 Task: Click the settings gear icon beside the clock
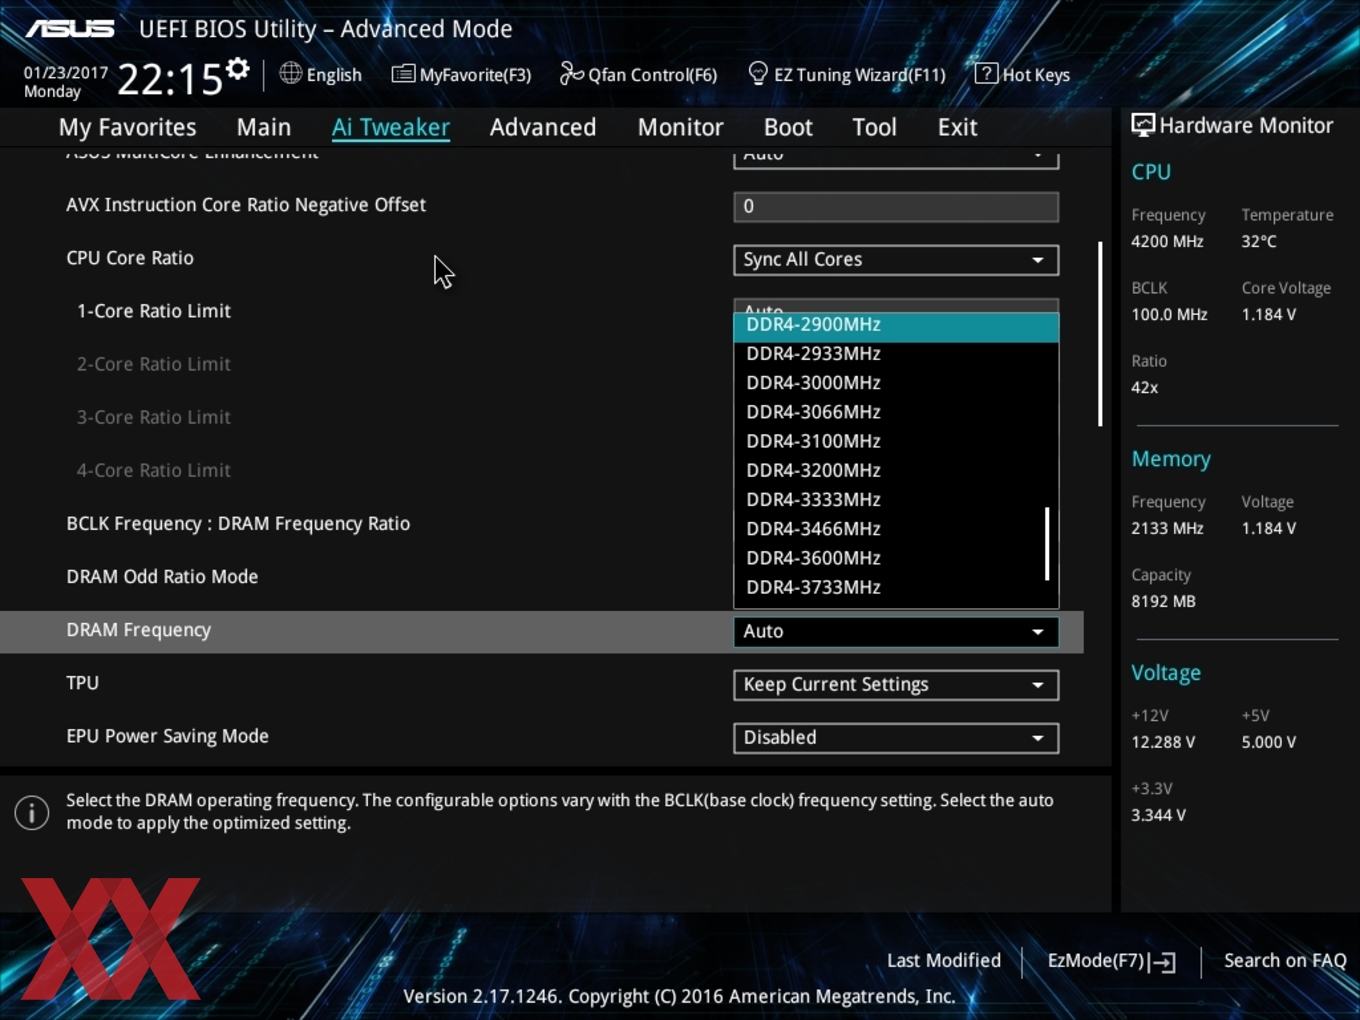[238, 69]
